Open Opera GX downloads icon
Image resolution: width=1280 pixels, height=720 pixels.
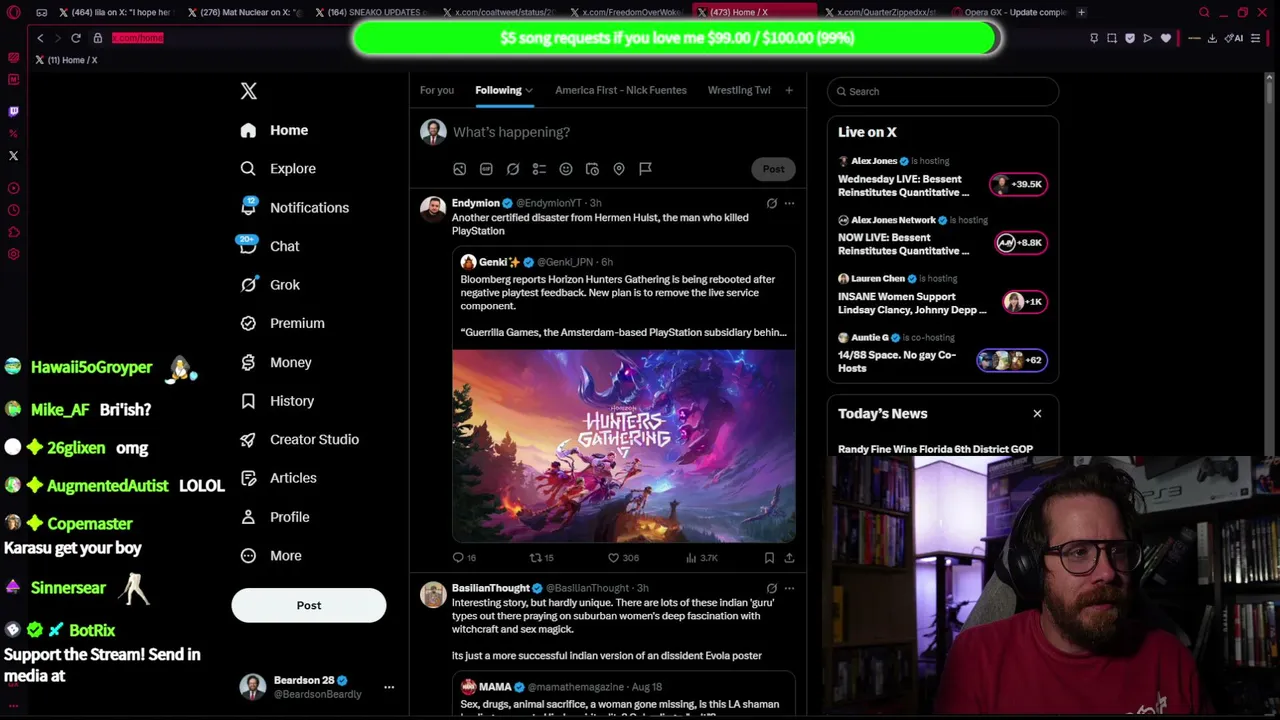1211,38
